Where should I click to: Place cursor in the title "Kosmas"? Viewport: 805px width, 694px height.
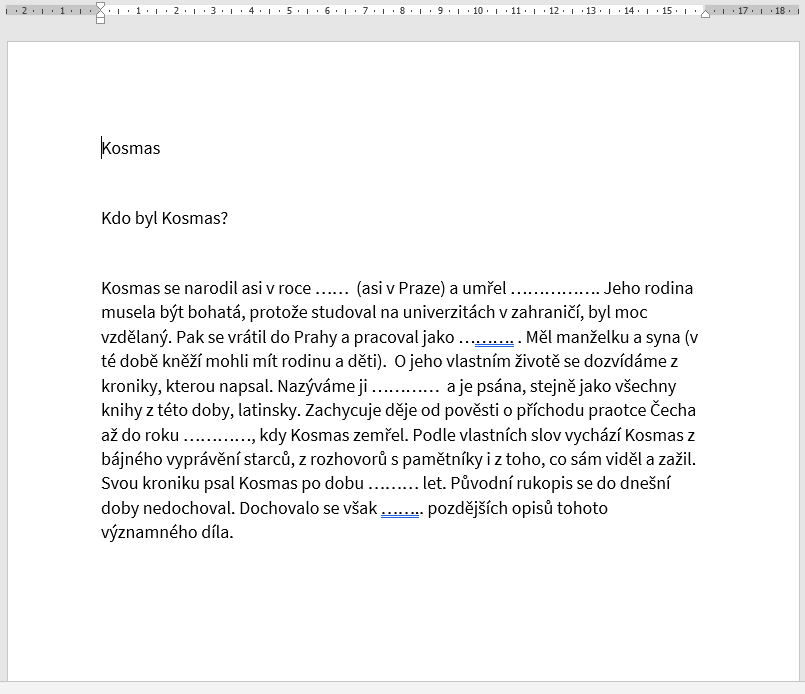point(131,149)
